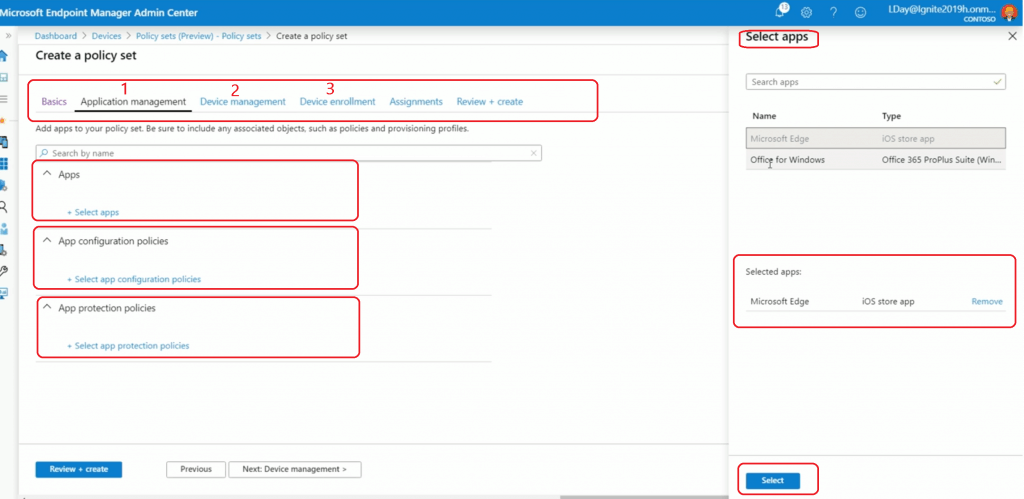Click Microsoft Edge under Selected apps
Viewport: 1024px width, 499px height.
780,301
